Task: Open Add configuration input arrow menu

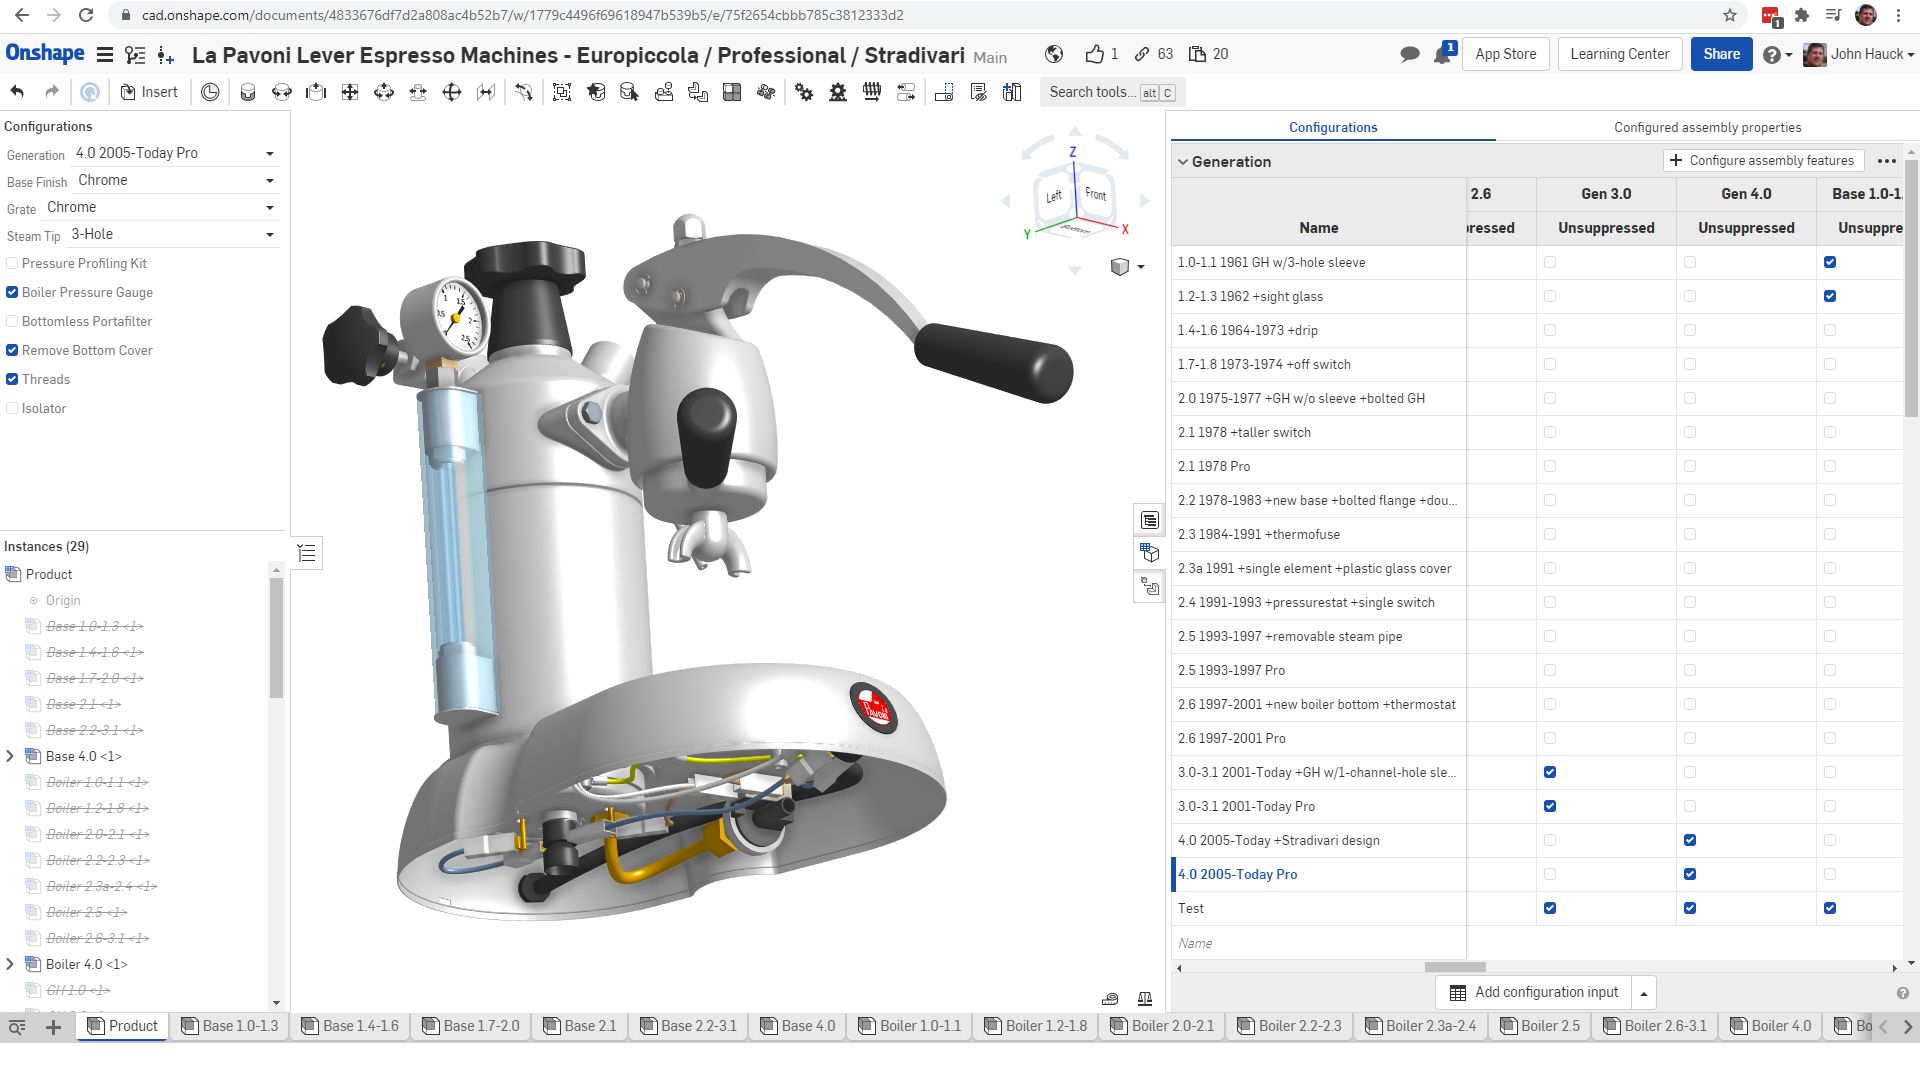Action: pos(1644,993)
